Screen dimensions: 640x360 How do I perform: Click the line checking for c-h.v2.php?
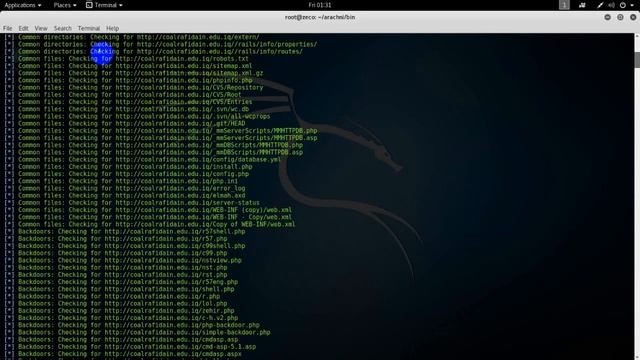[x=121, y=318]
